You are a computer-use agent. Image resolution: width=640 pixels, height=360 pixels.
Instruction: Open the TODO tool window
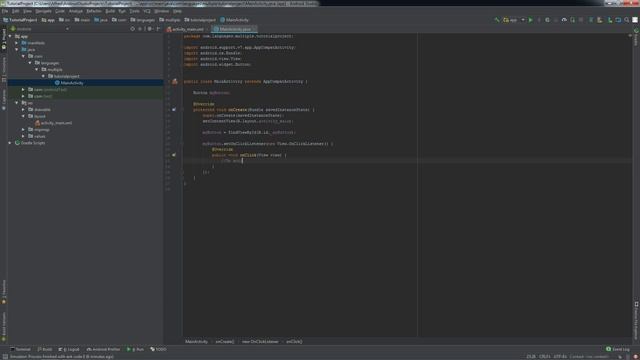pyautogui.click(x=158, y=349)
